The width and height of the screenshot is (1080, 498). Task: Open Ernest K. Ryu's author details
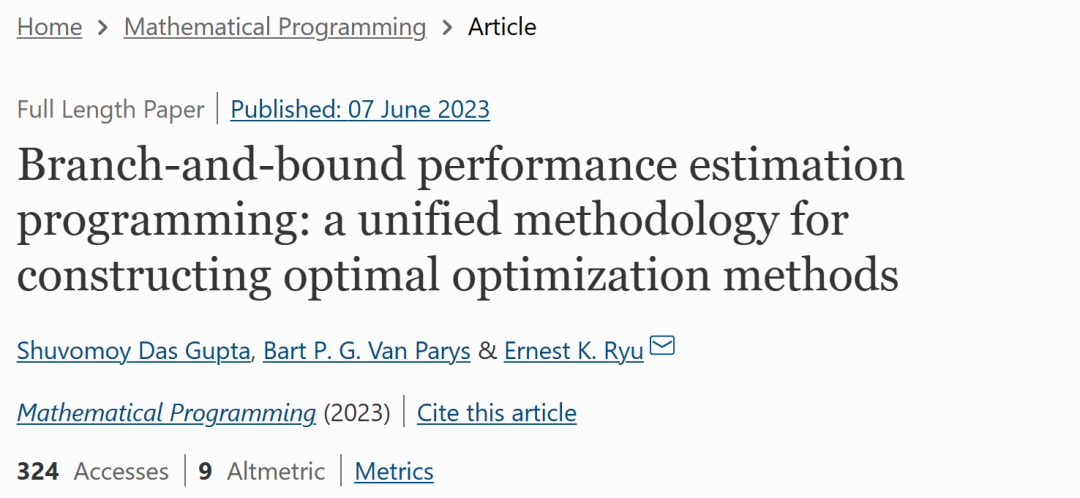click(x=573, y=352)
